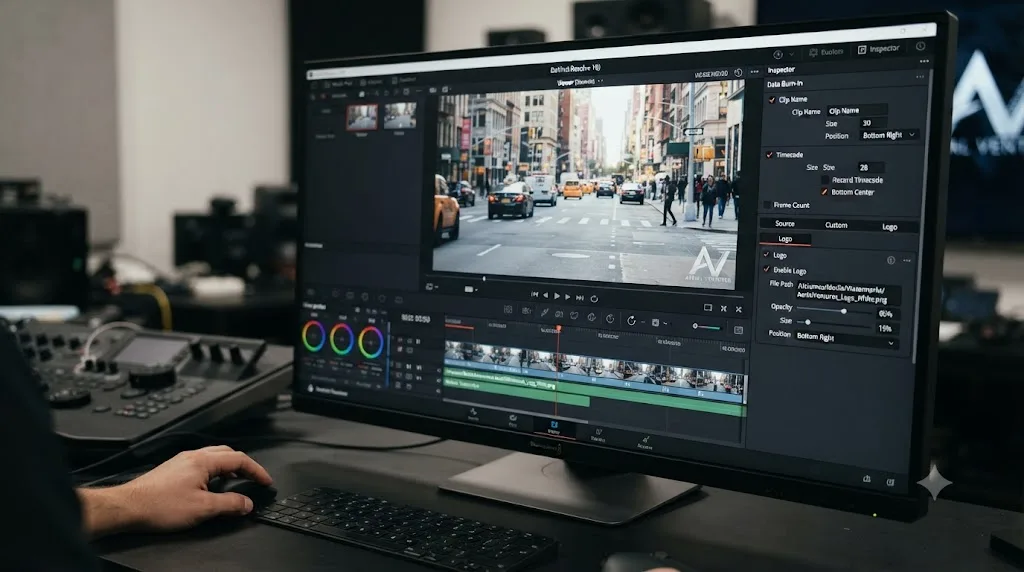Viewport: 1024px width, 572px height.
Task: Click the skip-to-end transport button
Action: [x=579, y=297]
